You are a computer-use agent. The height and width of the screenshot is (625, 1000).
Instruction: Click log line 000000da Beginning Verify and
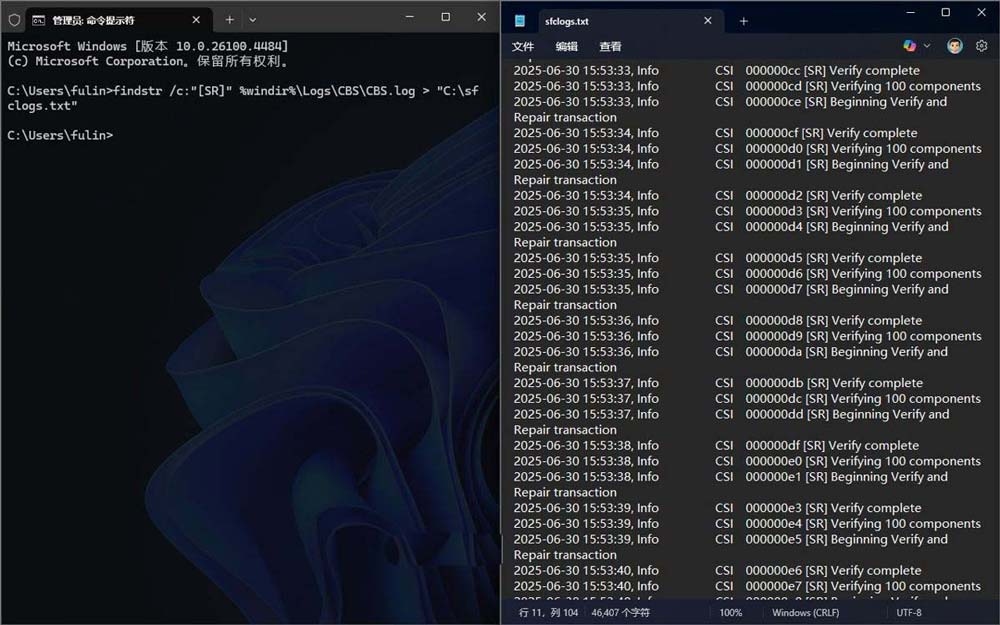731,352
